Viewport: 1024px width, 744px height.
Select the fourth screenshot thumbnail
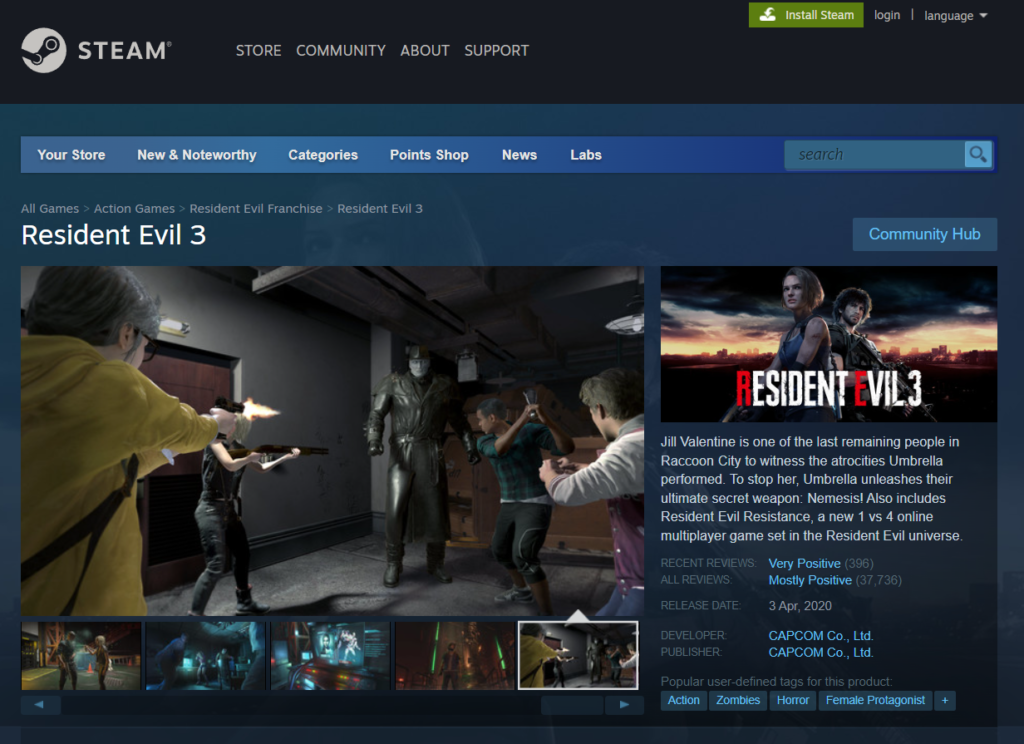pos(455,655)
